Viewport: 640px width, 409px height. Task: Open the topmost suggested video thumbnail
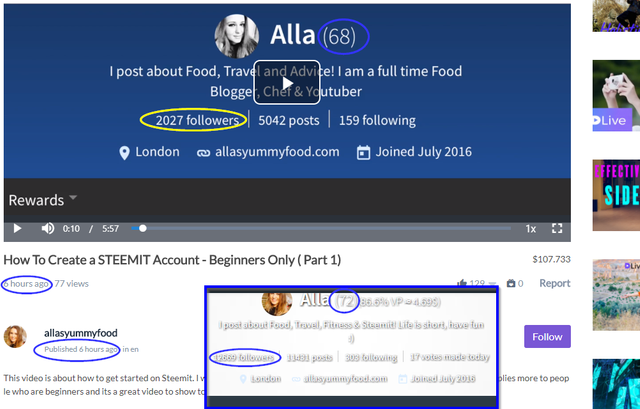tap(616, 16)
